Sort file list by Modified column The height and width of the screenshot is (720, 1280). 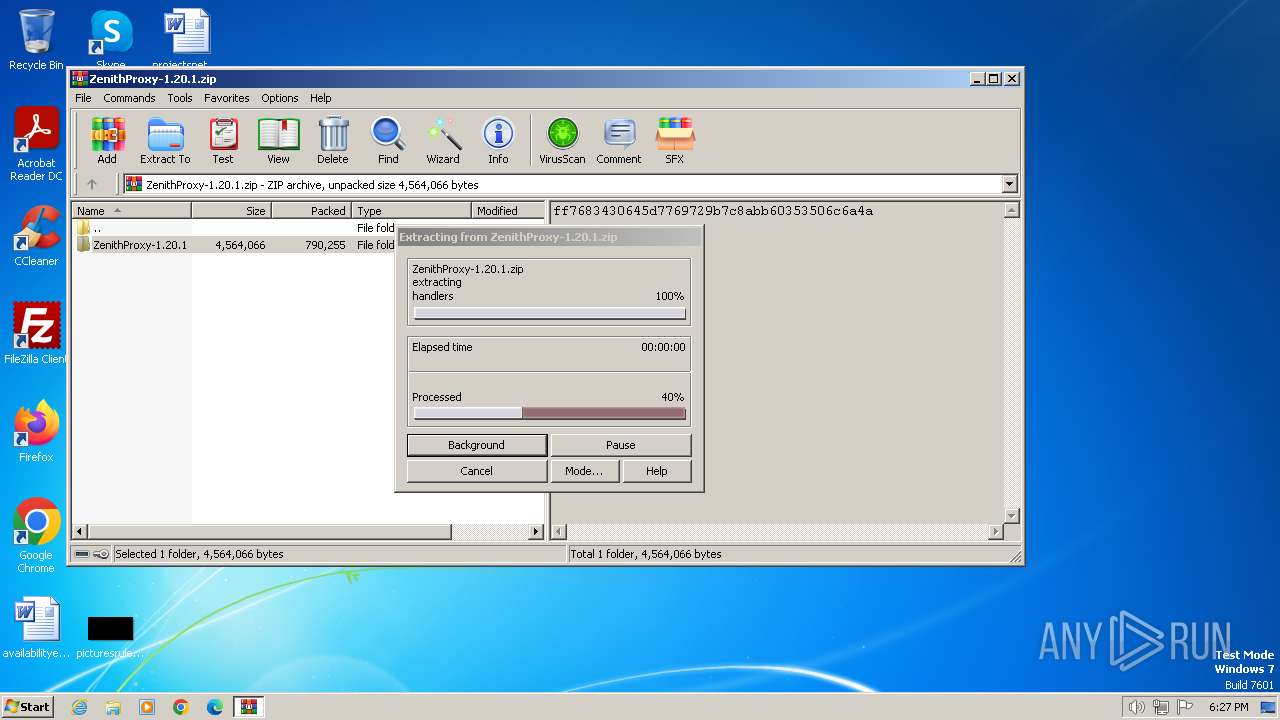[507, 210]
